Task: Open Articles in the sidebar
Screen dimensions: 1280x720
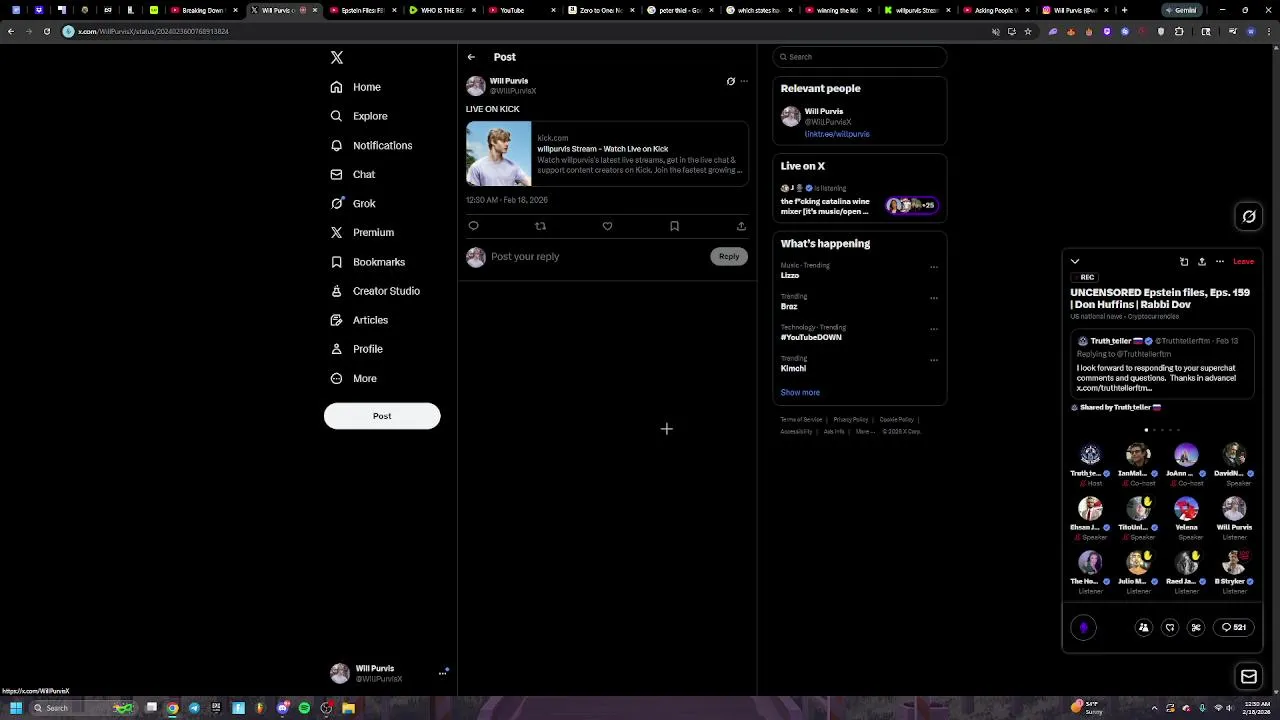Action: click(x=360, y=320)
